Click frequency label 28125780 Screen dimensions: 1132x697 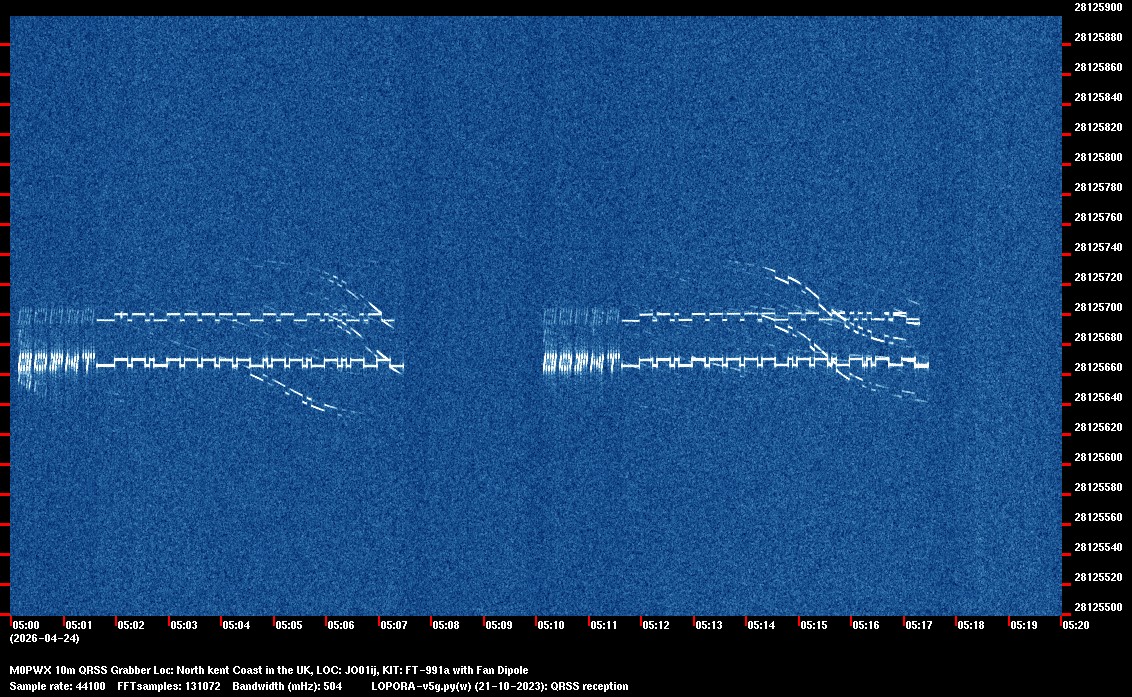point(1098,187)
